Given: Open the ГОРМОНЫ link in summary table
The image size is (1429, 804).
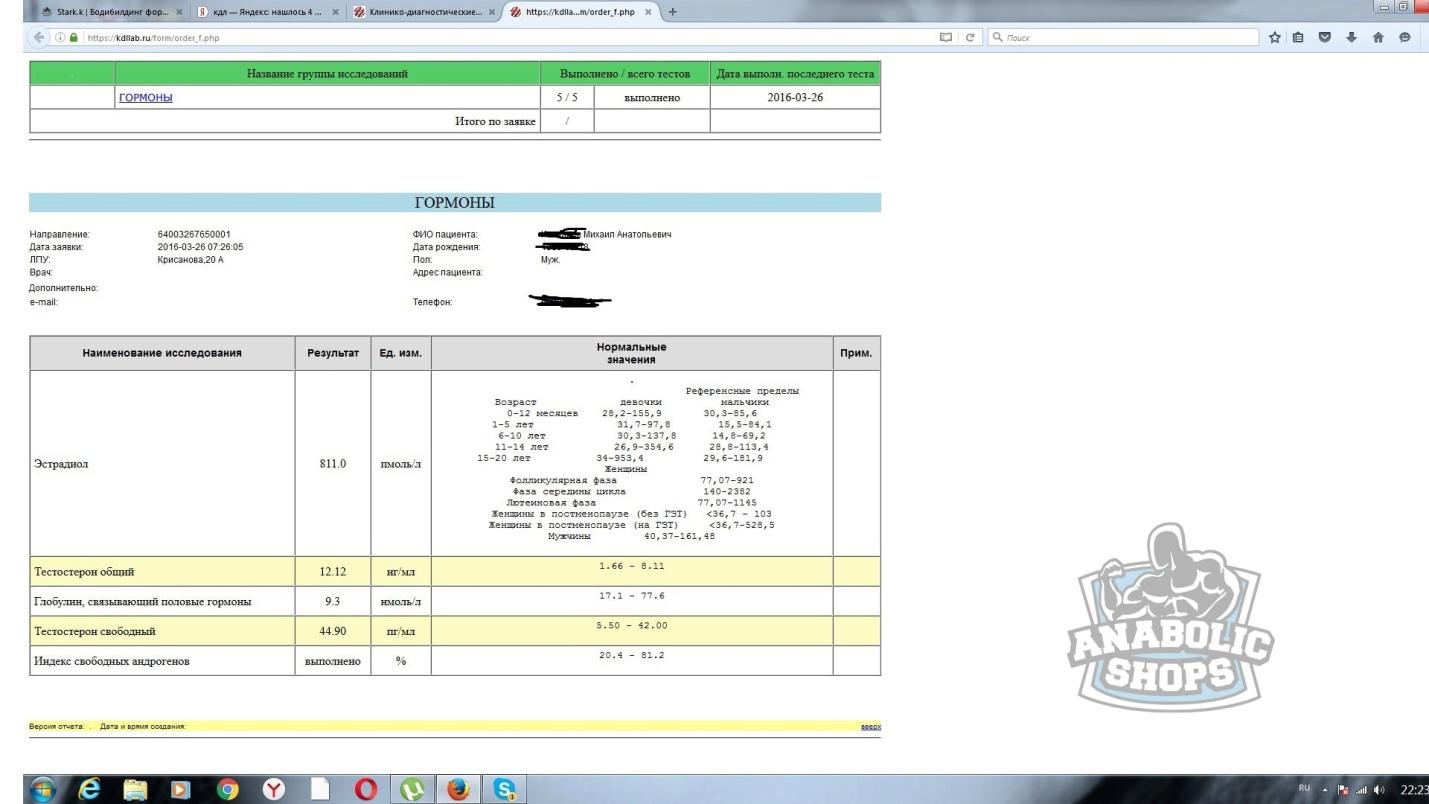Looking at the screenshot, I should [x=145, y=98].
